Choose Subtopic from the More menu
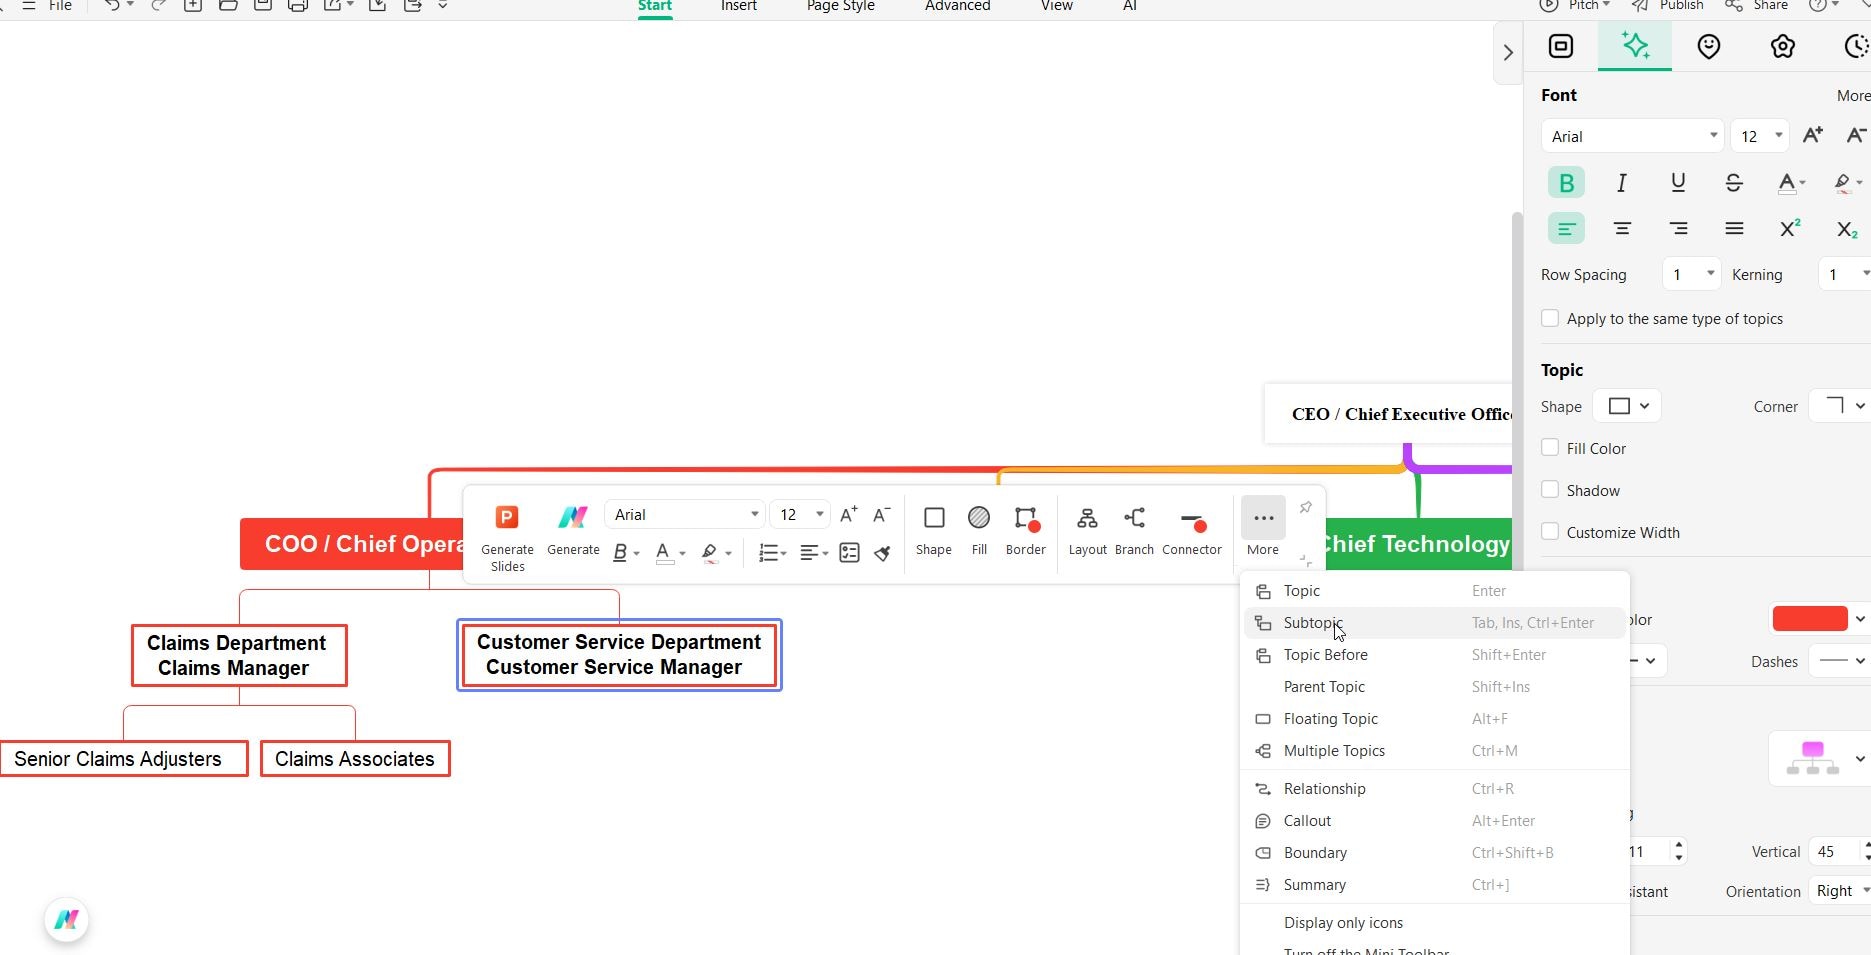The height and width of the screenshot is (955, 1871). click(1434, 623)
